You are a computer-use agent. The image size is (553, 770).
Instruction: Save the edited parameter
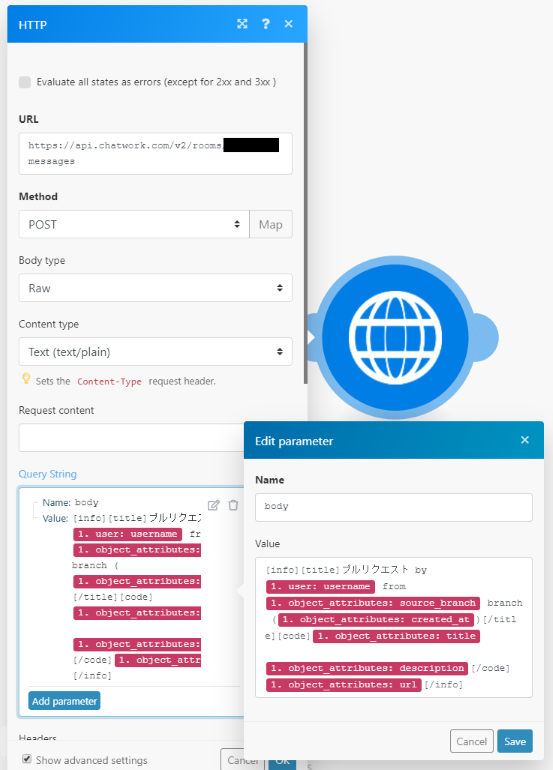point(515,741)
